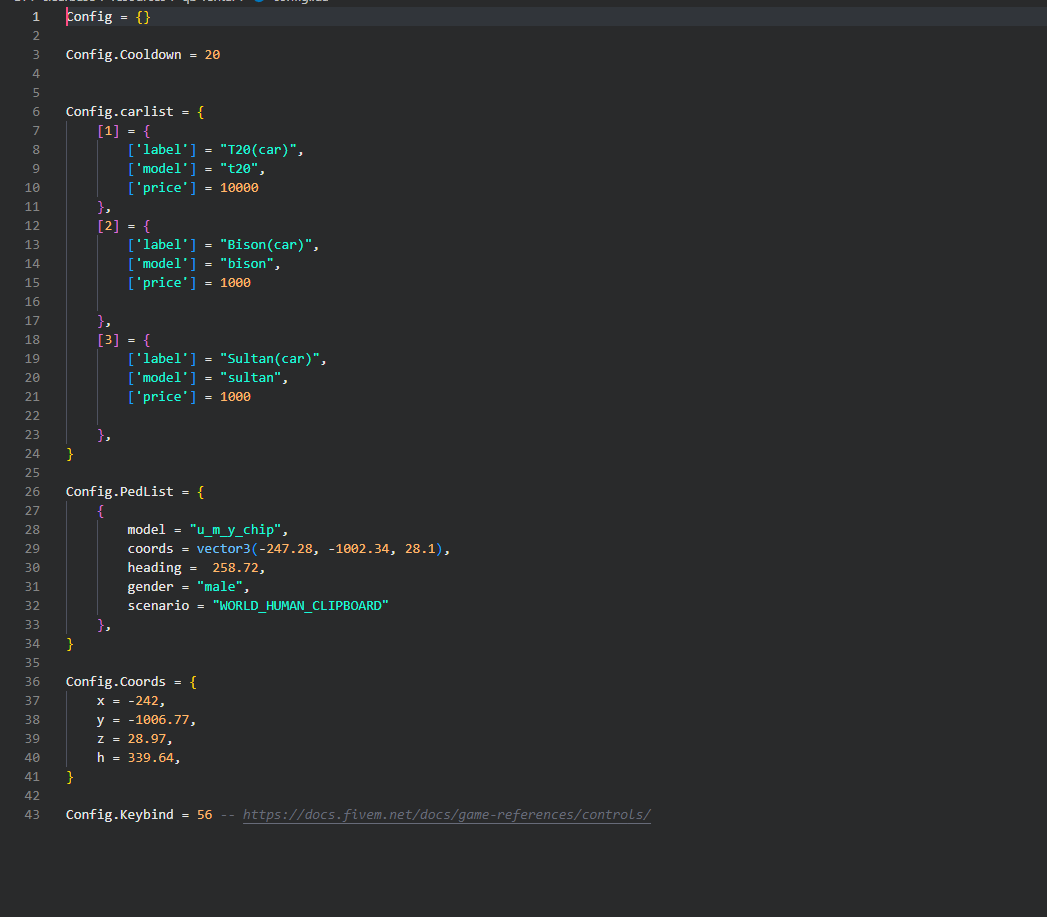Click the "T20(car)" label string
1047x917 pixels.
pyautogui.click(x=259, y=150)
